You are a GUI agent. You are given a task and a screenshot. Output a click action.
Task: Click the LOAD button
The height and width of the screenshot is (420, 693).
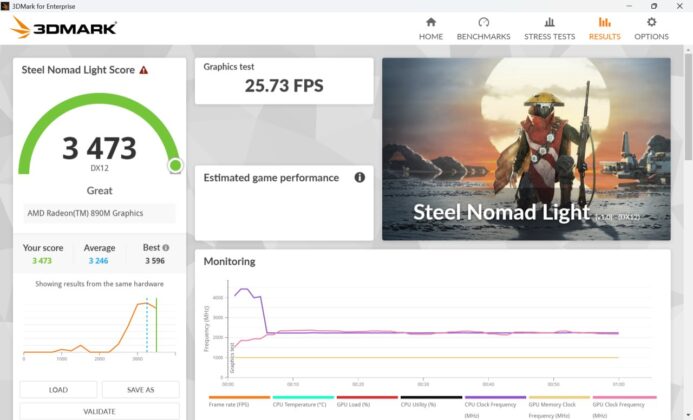(x=58, y=389)
